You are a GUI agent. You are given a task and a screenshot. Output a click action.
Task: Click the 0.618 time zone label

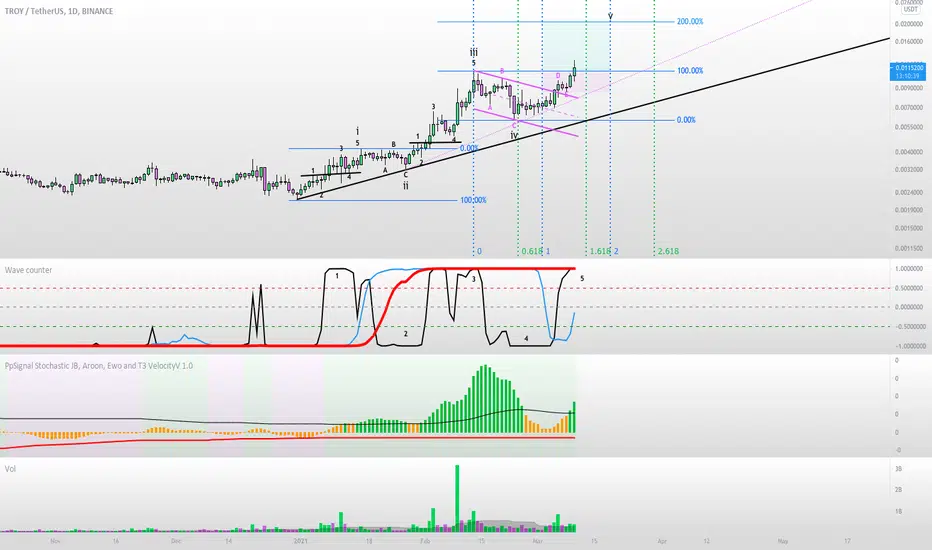(531, 252)
